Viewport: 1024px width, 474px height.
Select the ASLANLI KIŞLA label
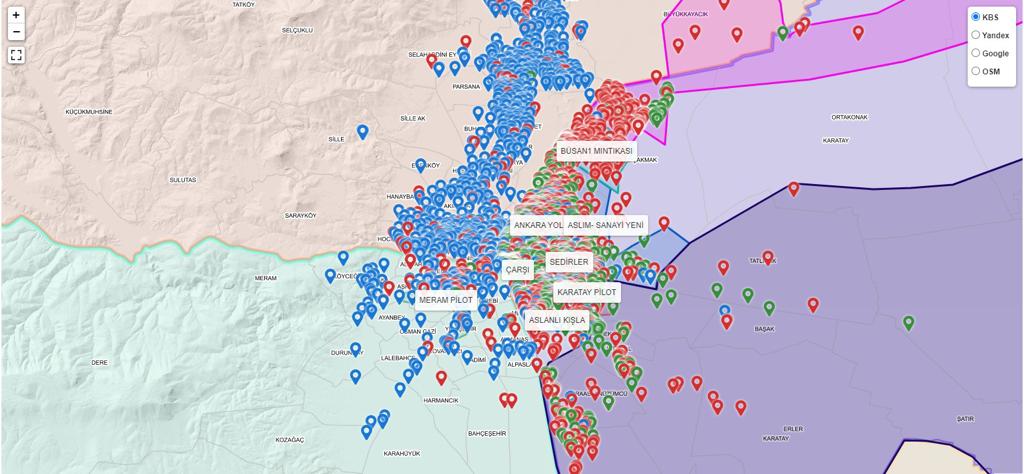[557, 321]
